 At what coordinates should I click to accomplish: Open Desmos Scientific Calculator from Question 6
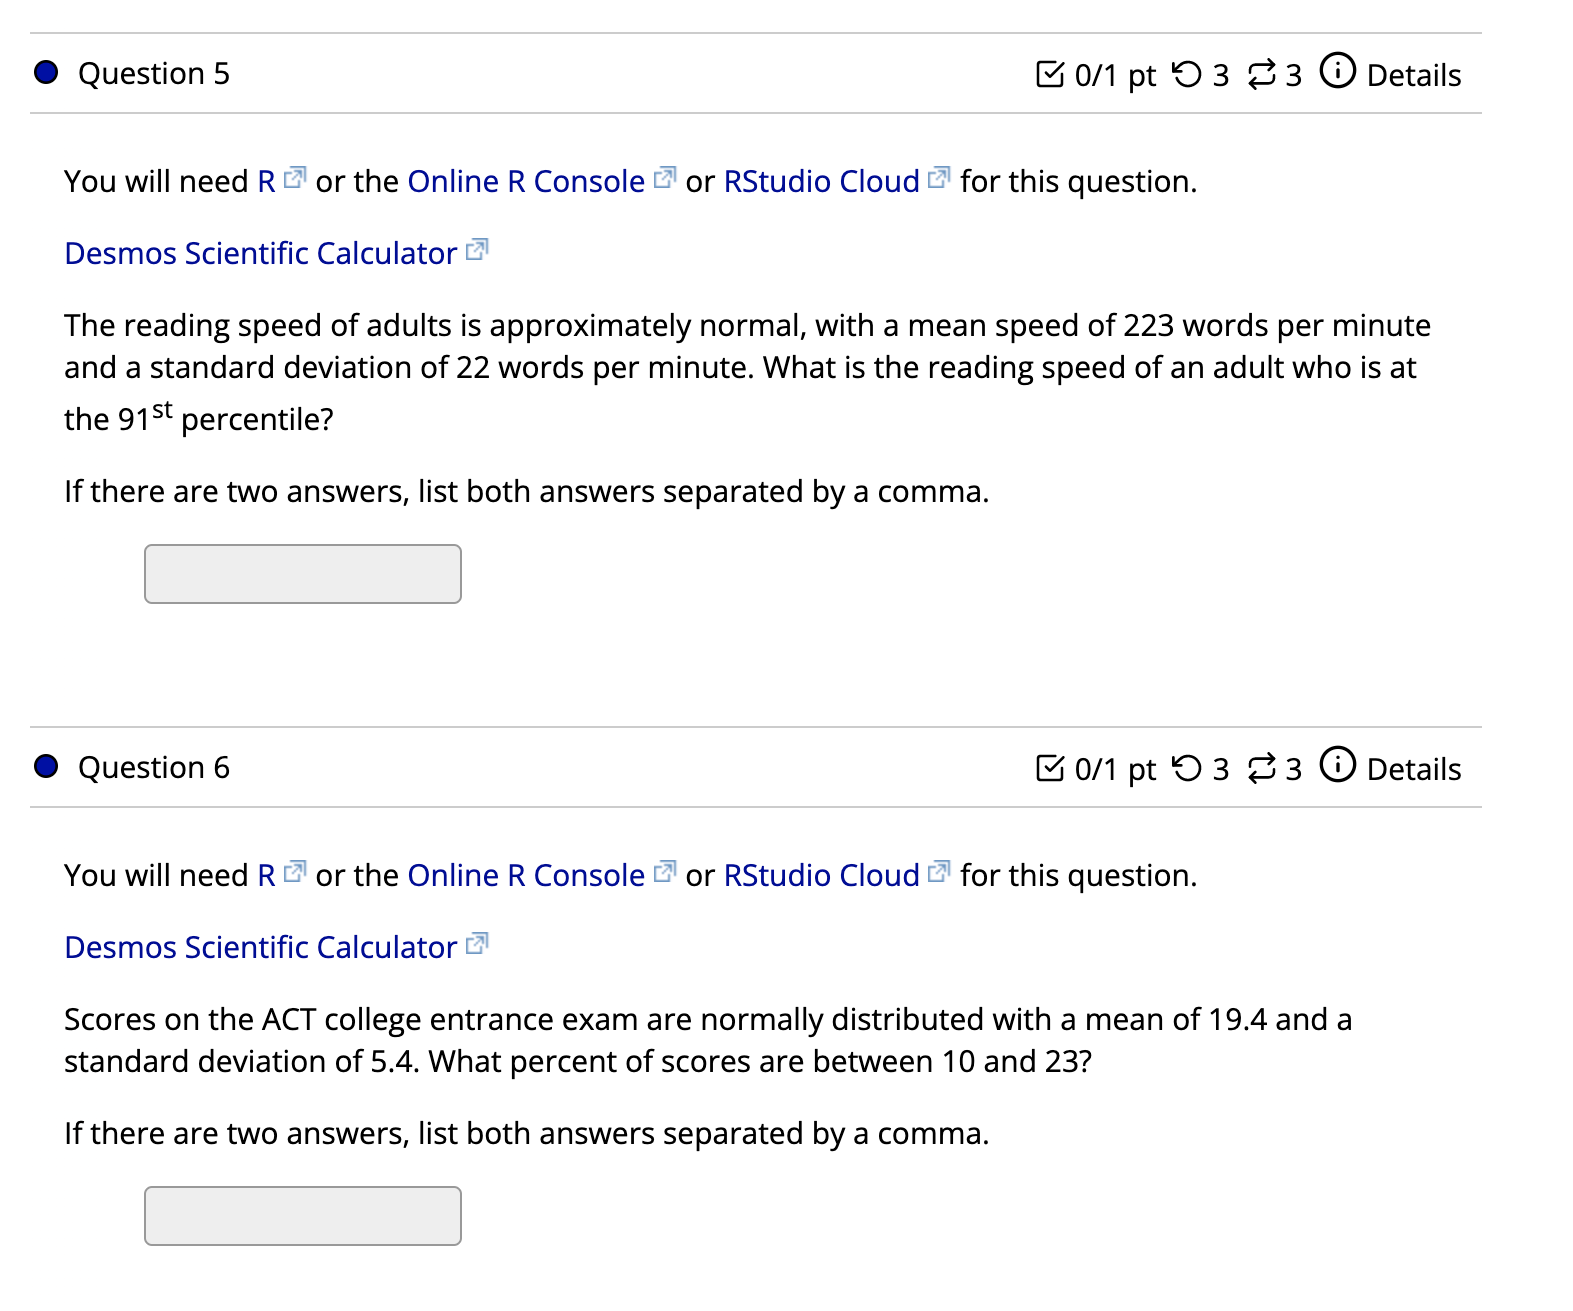(262, 945)
